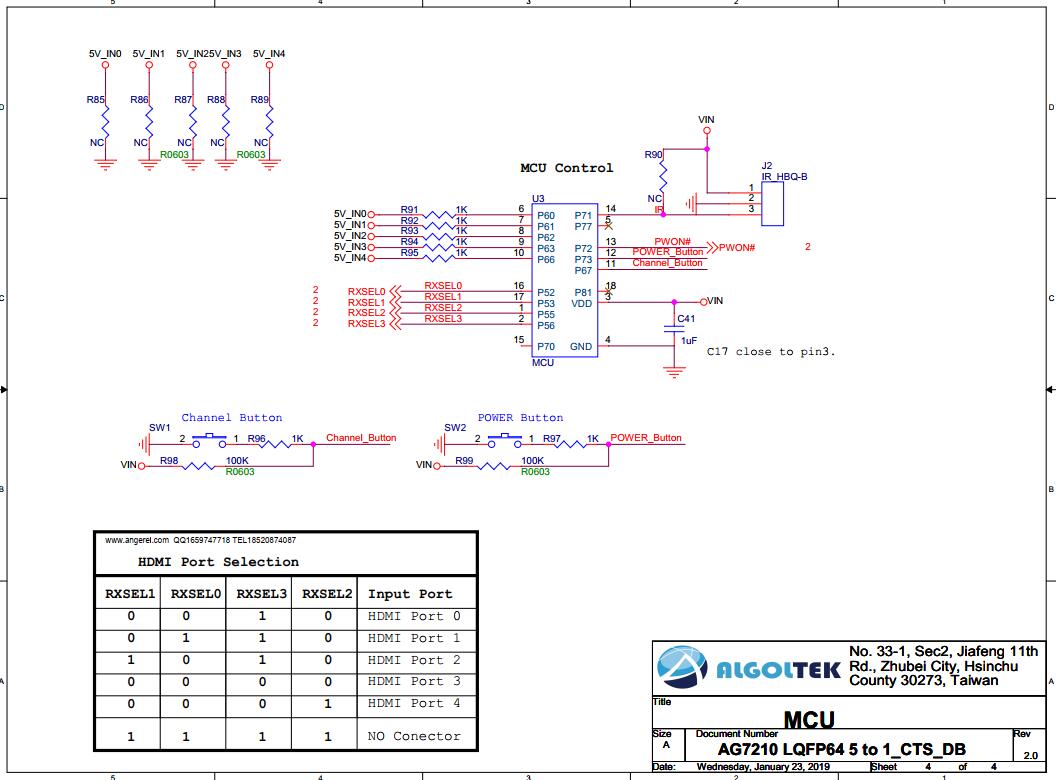Click the 100K value of R98

237,461
